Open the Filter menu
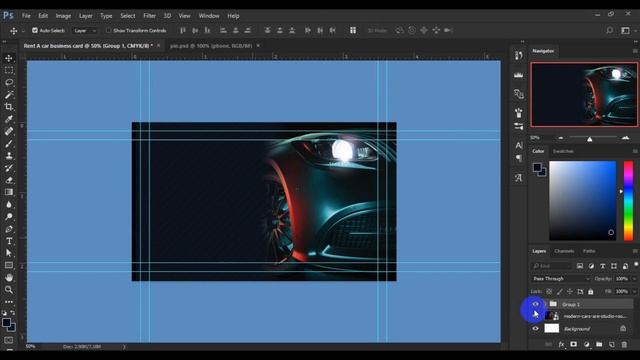 point(149,16)
